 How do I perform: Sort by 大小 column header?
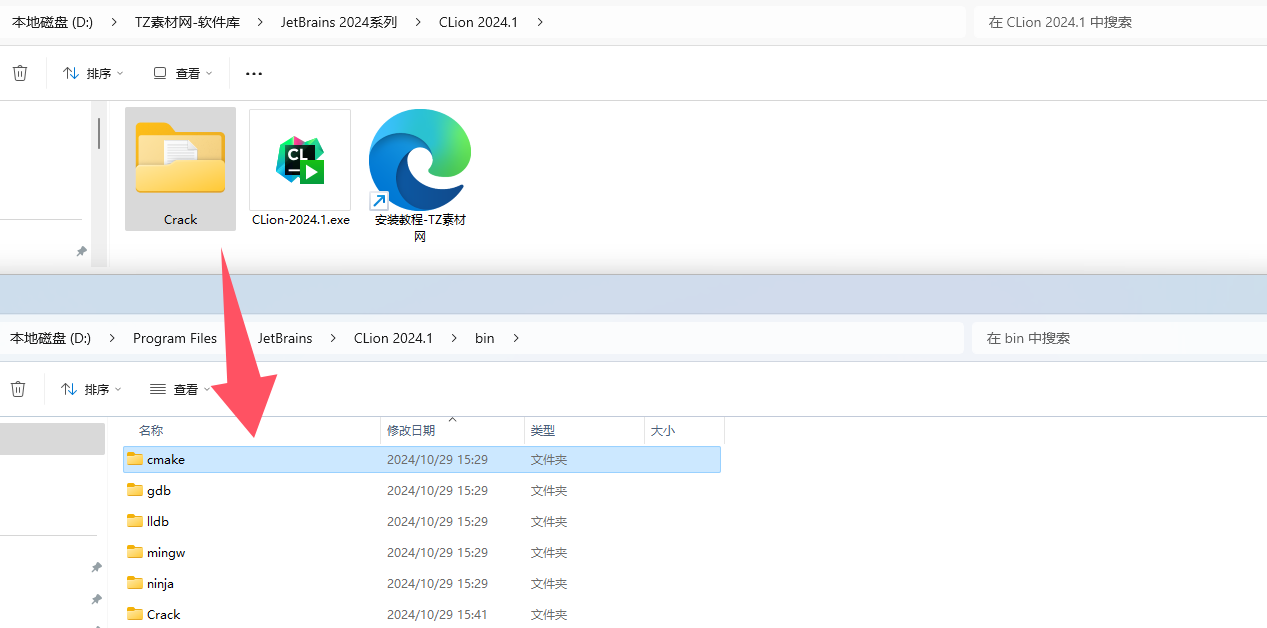coord(663,430)
